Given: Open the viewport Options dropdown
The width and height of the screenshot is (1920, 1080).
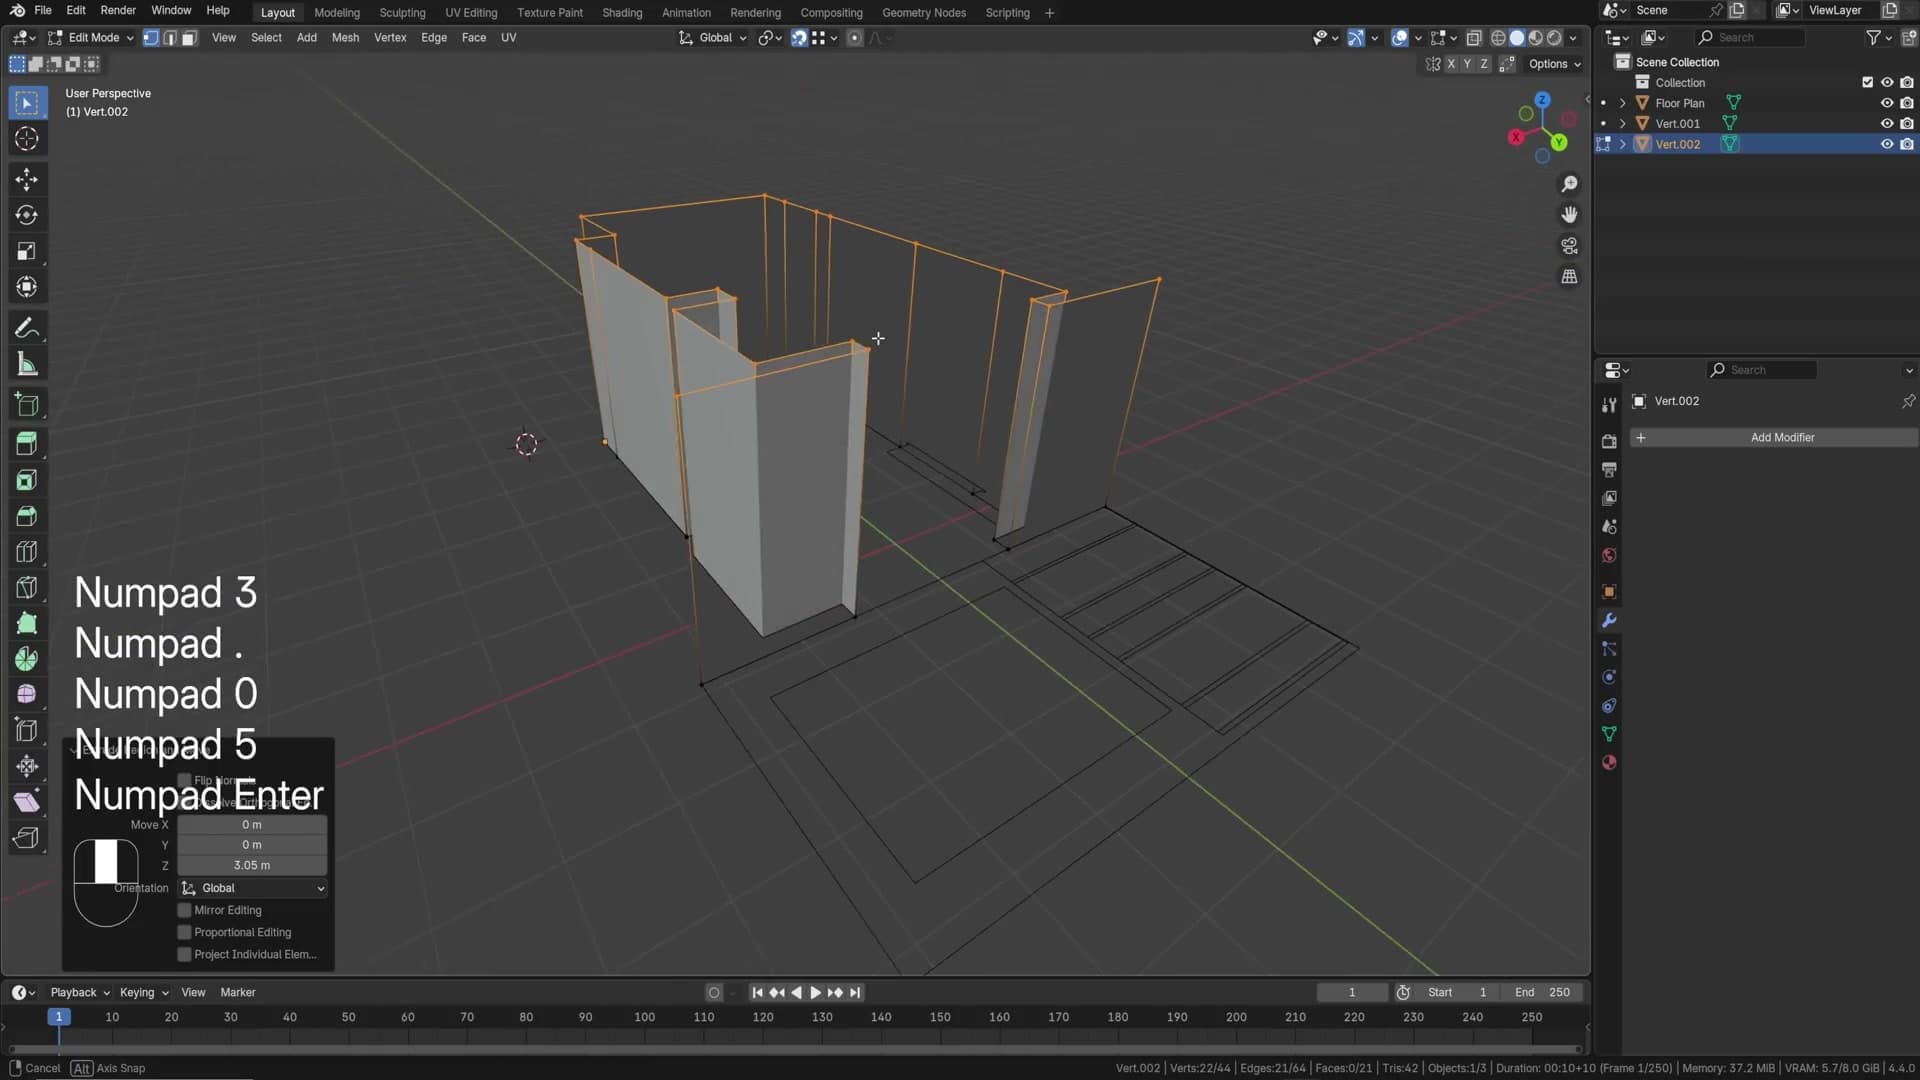Looking at the screenshot, I should pyautogui.click(x=1554, y=64).
